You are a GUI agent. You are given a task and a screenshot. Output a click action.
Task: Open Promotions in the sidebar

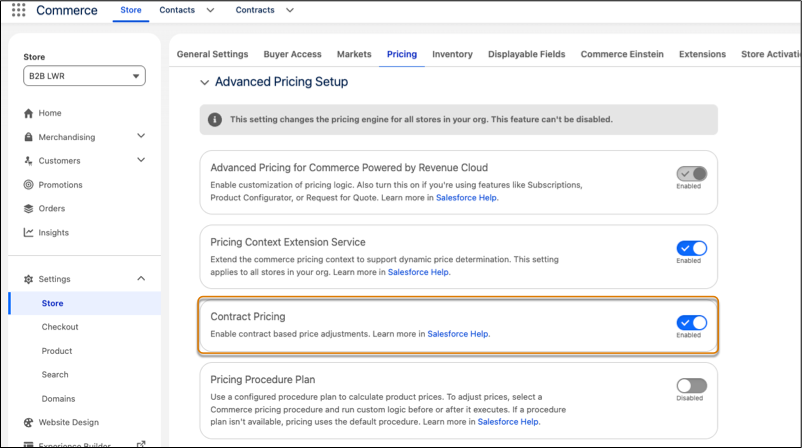pyautogui.click(x=60, y=185)
